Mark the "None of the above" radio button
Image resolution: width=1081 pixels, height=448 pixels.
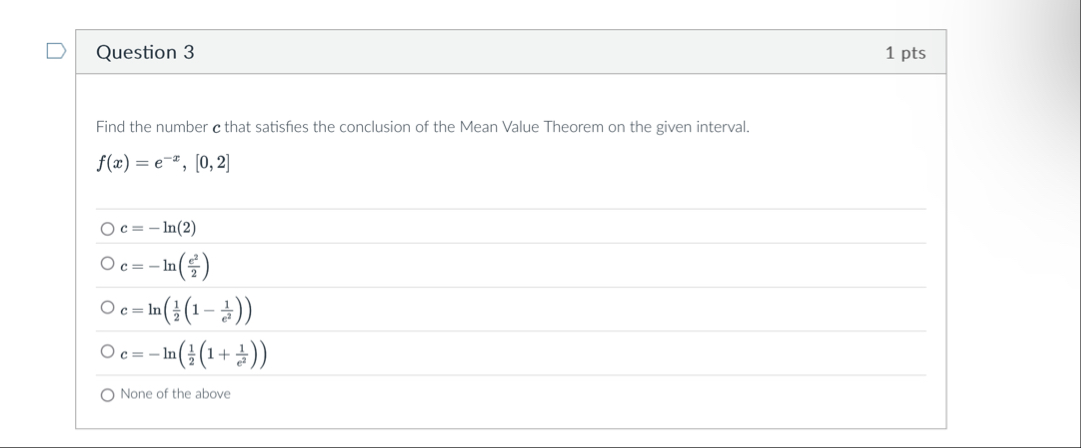click(x=107, y=394)
